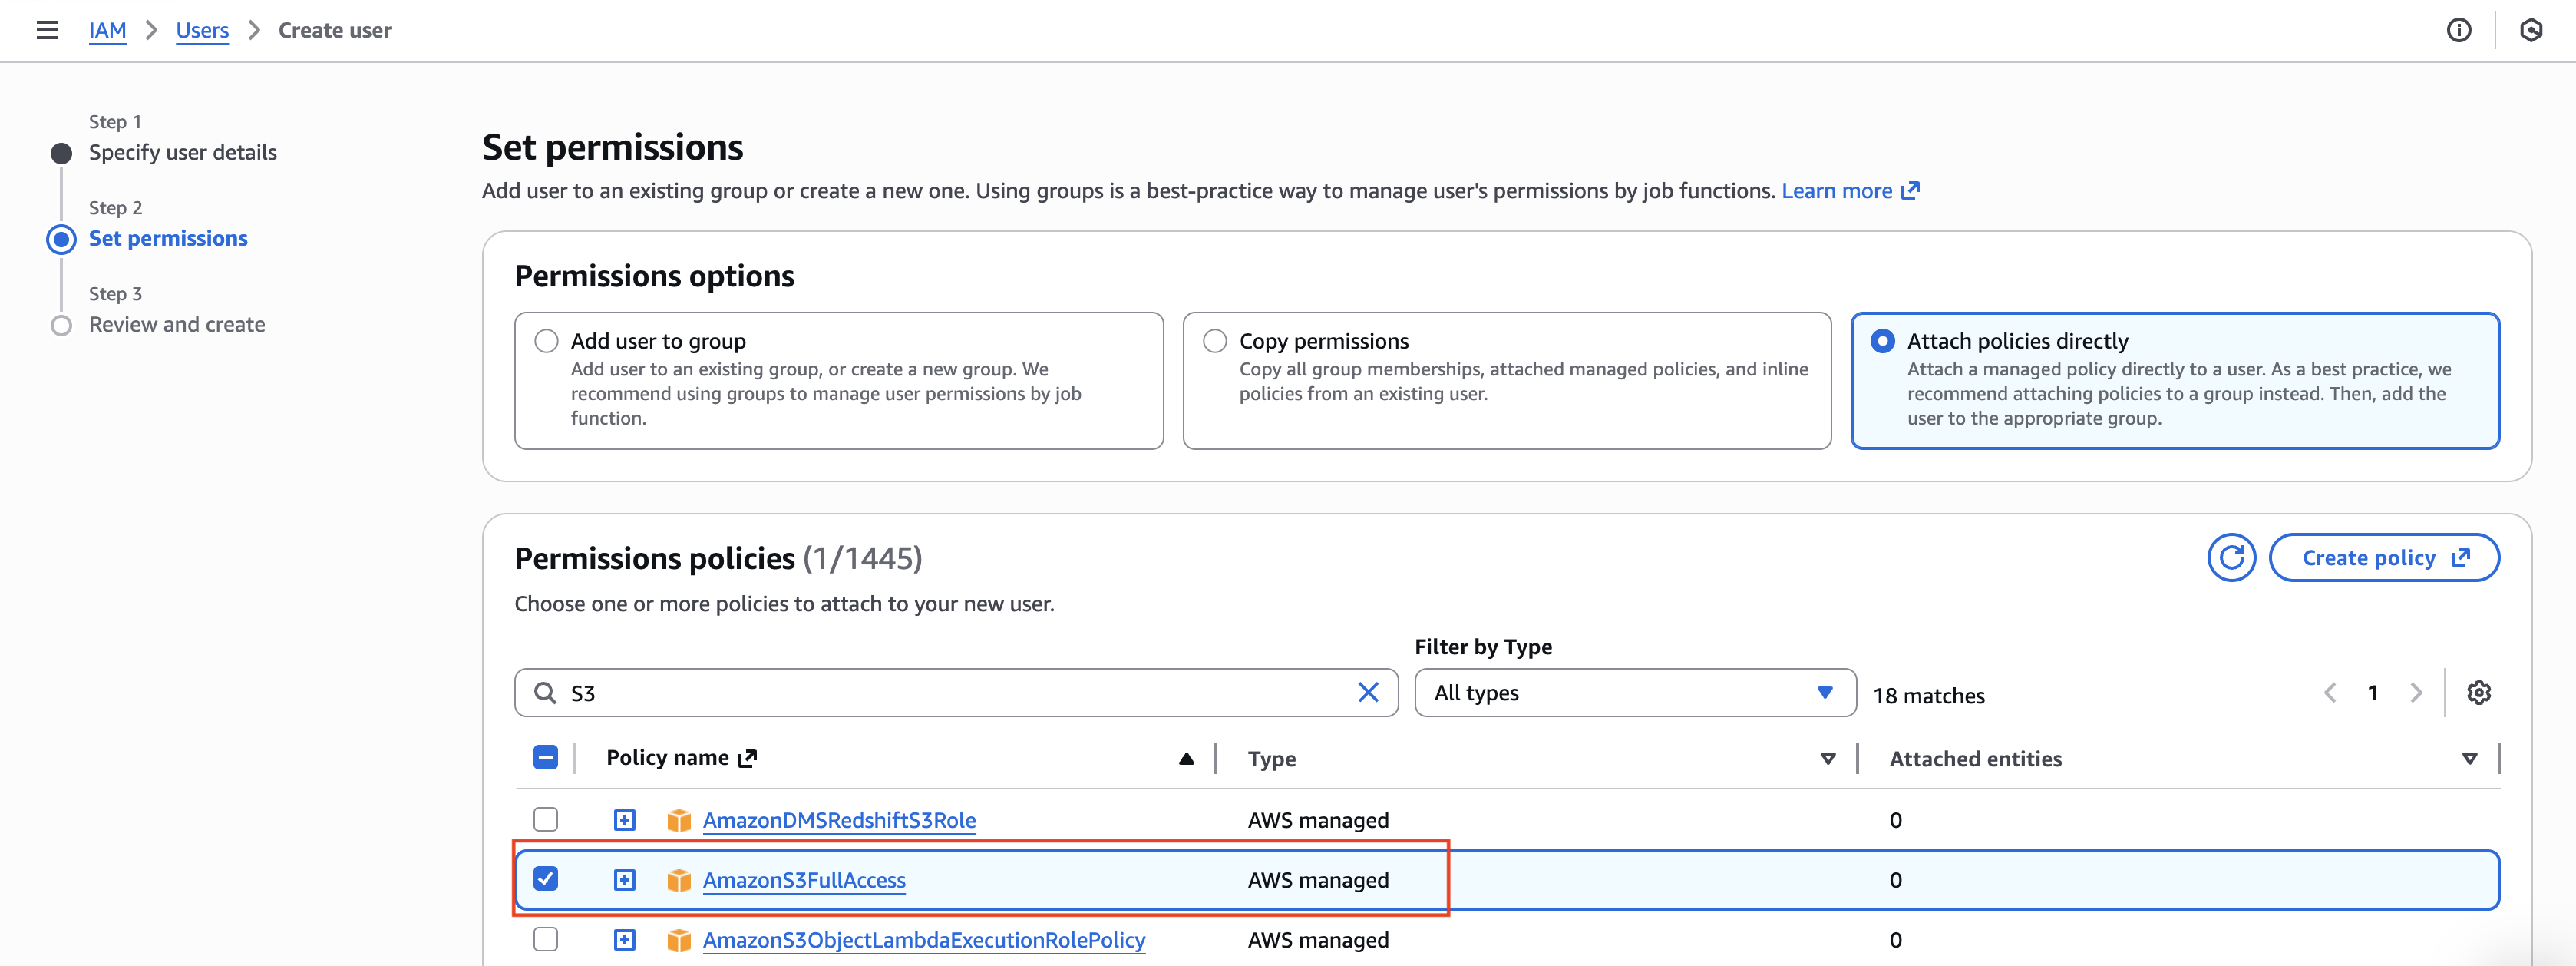The image size is (2576, 966).
Task: Expand AmazonS3FullAccess policy details
Action: [624, 880]
